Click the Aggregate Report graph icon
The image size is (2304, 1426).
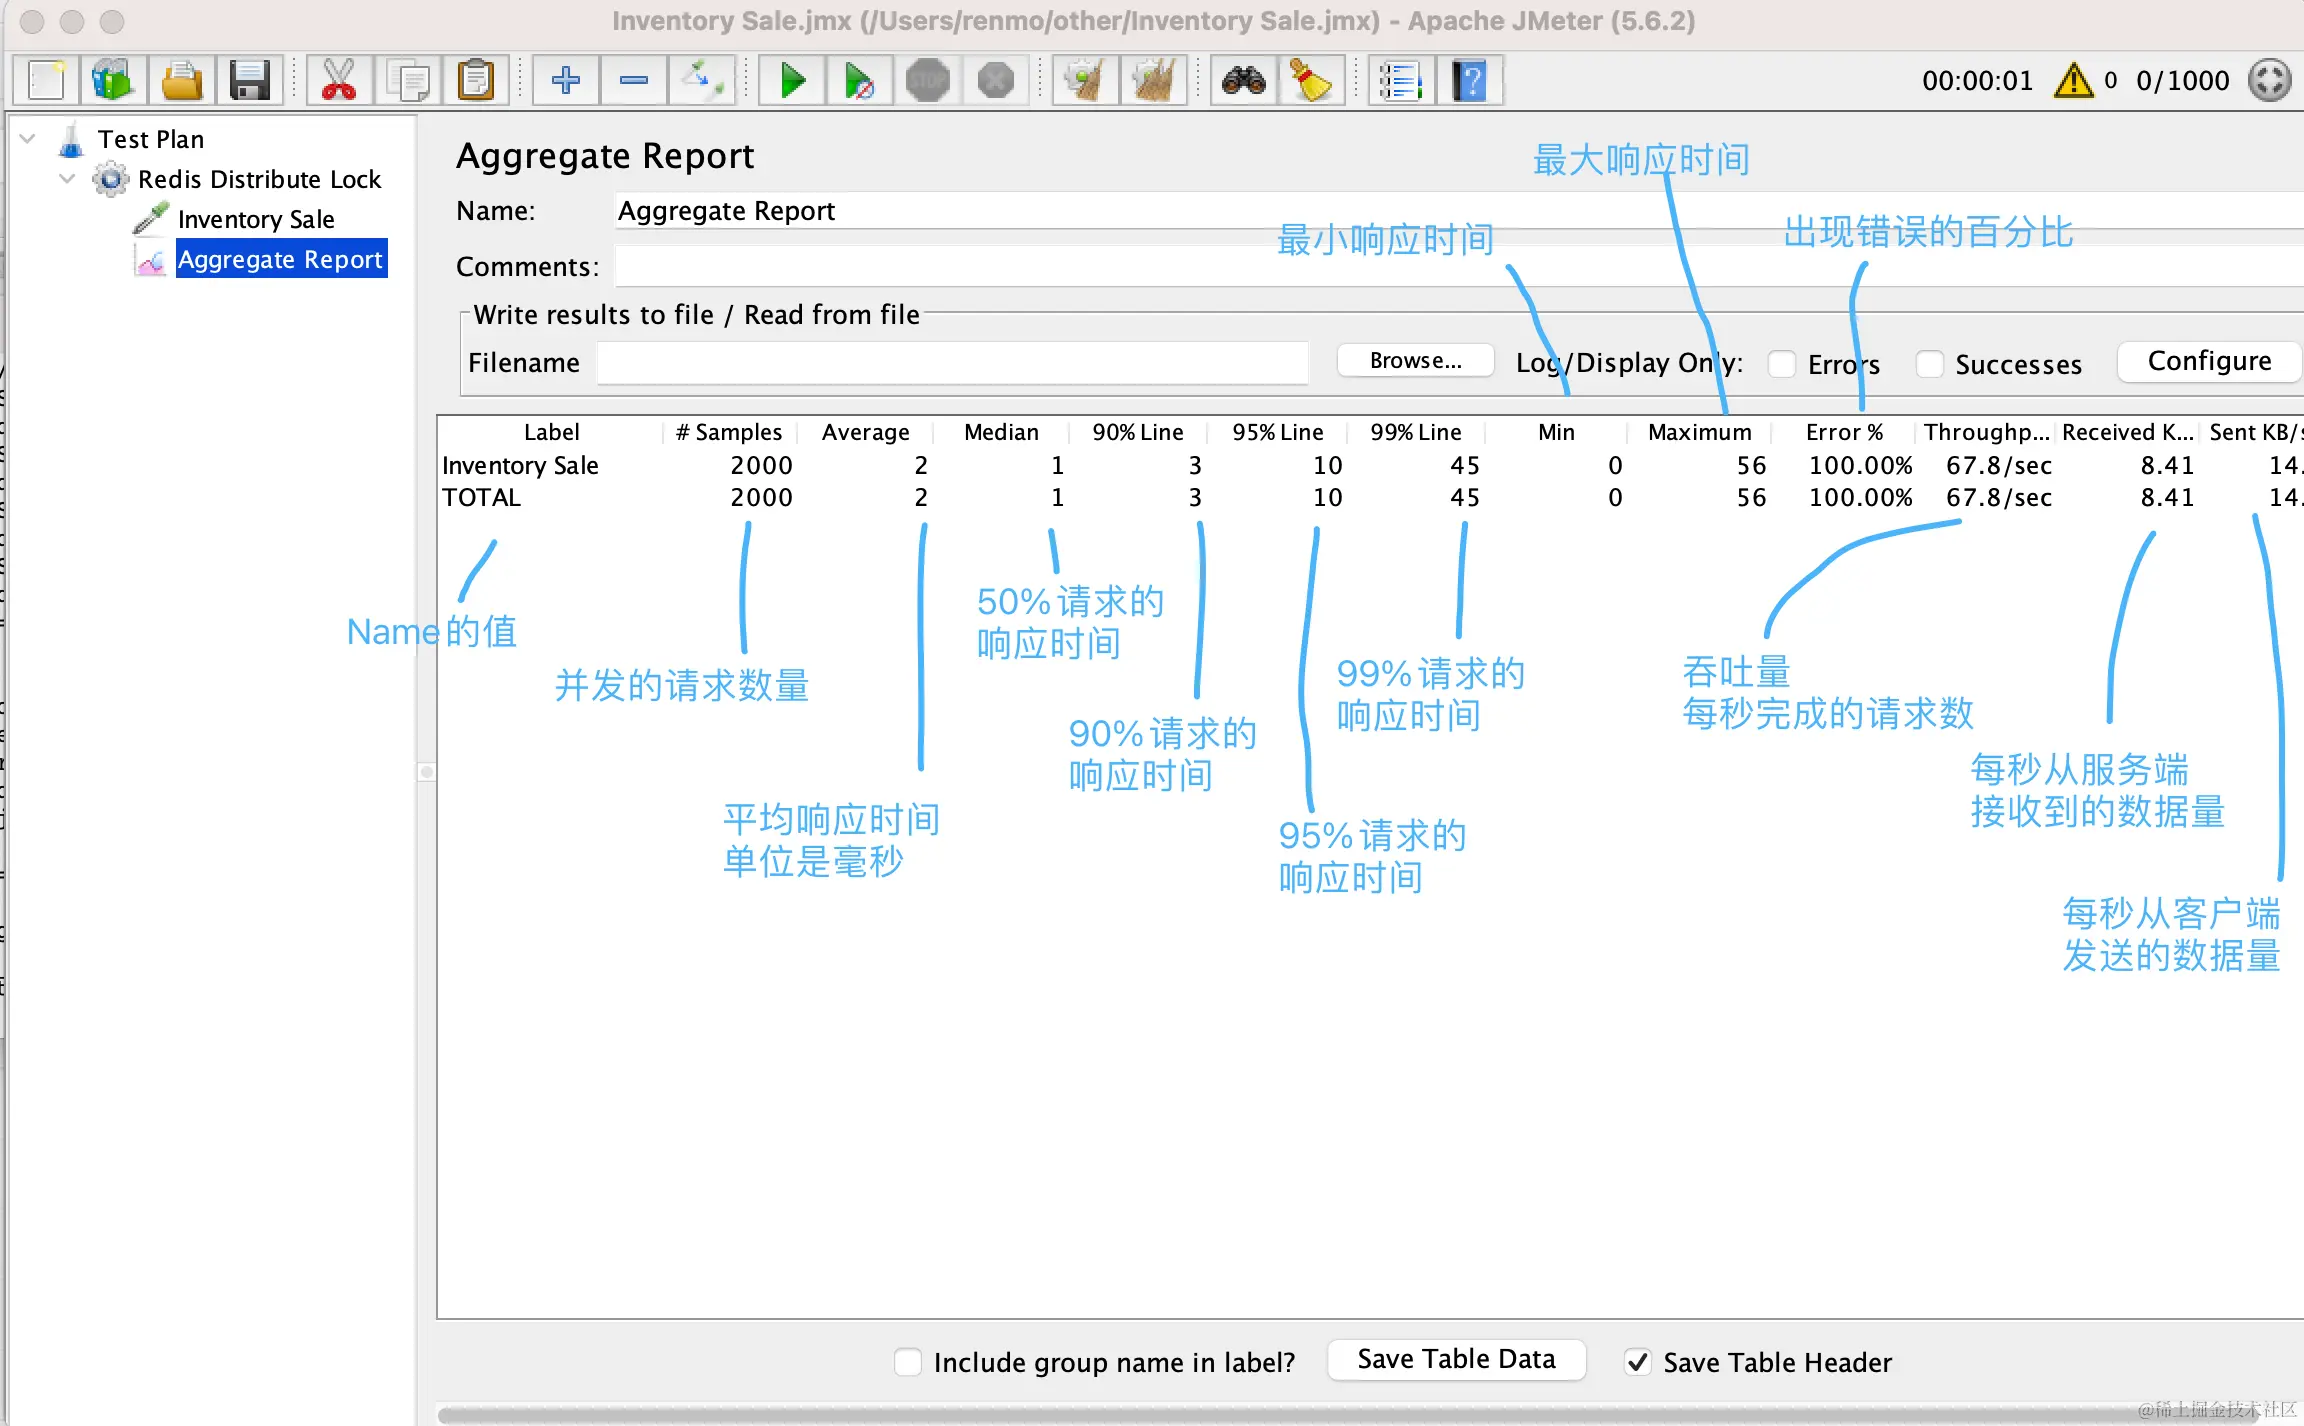(150, 260)
